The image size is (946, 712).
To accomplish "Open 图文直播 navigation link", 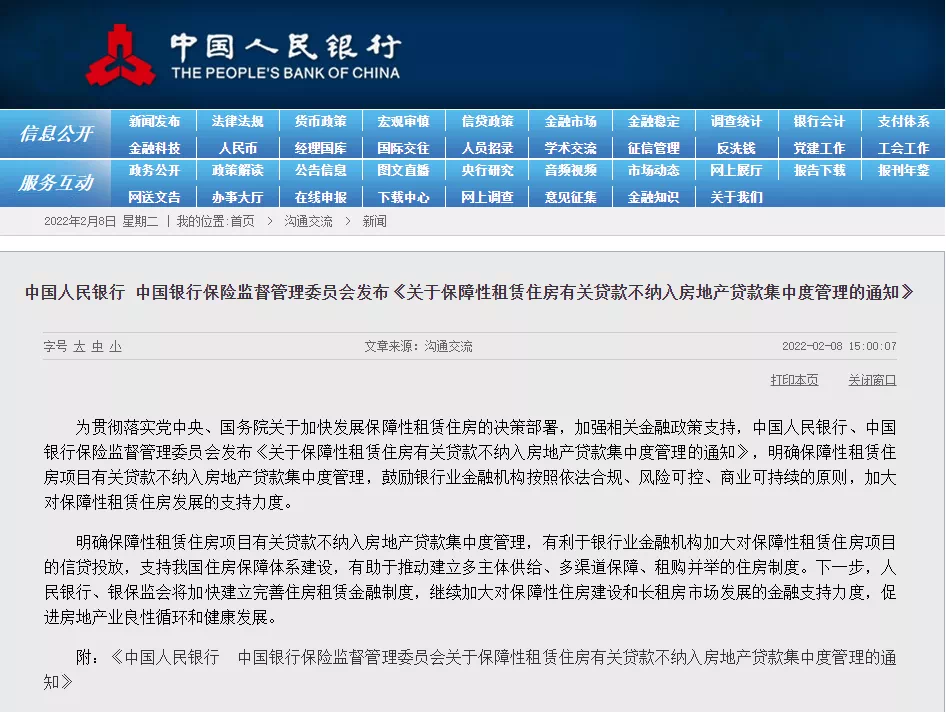I will (x=404, y=171).
